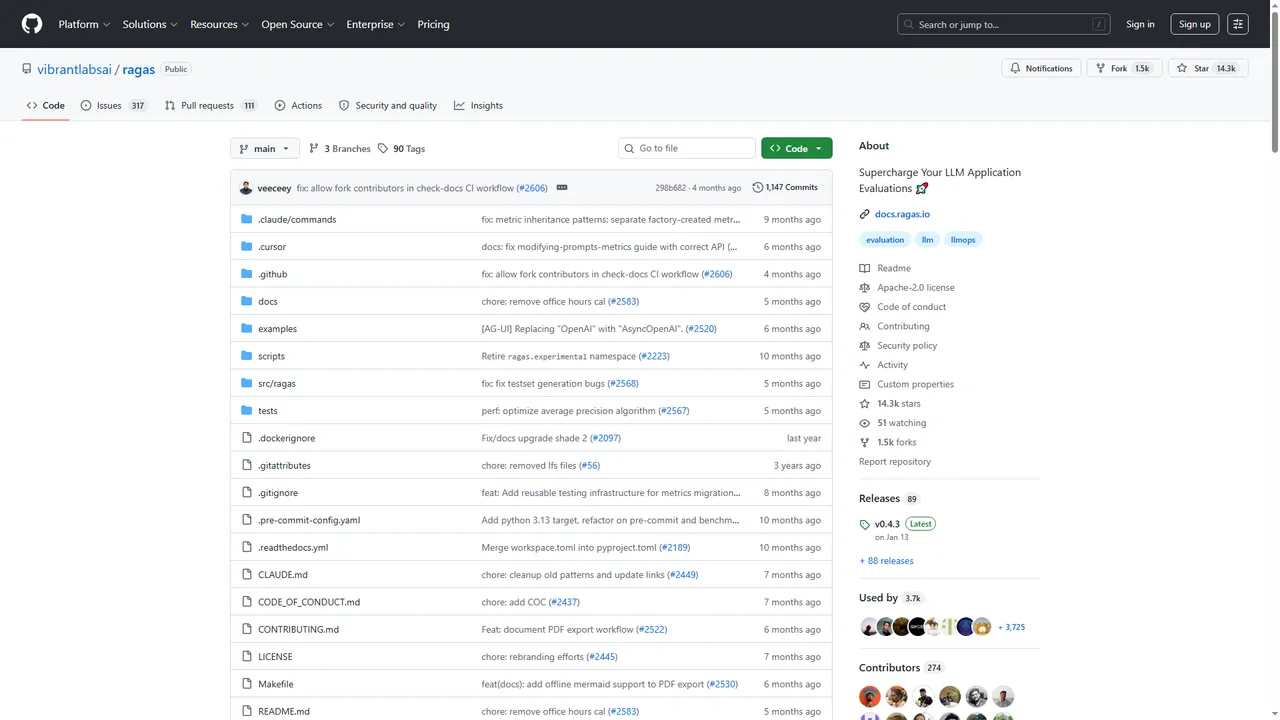This screenshot has width=1280, height=720.
Task: Open the GitHub logo home icon
Action: (32, 24)
